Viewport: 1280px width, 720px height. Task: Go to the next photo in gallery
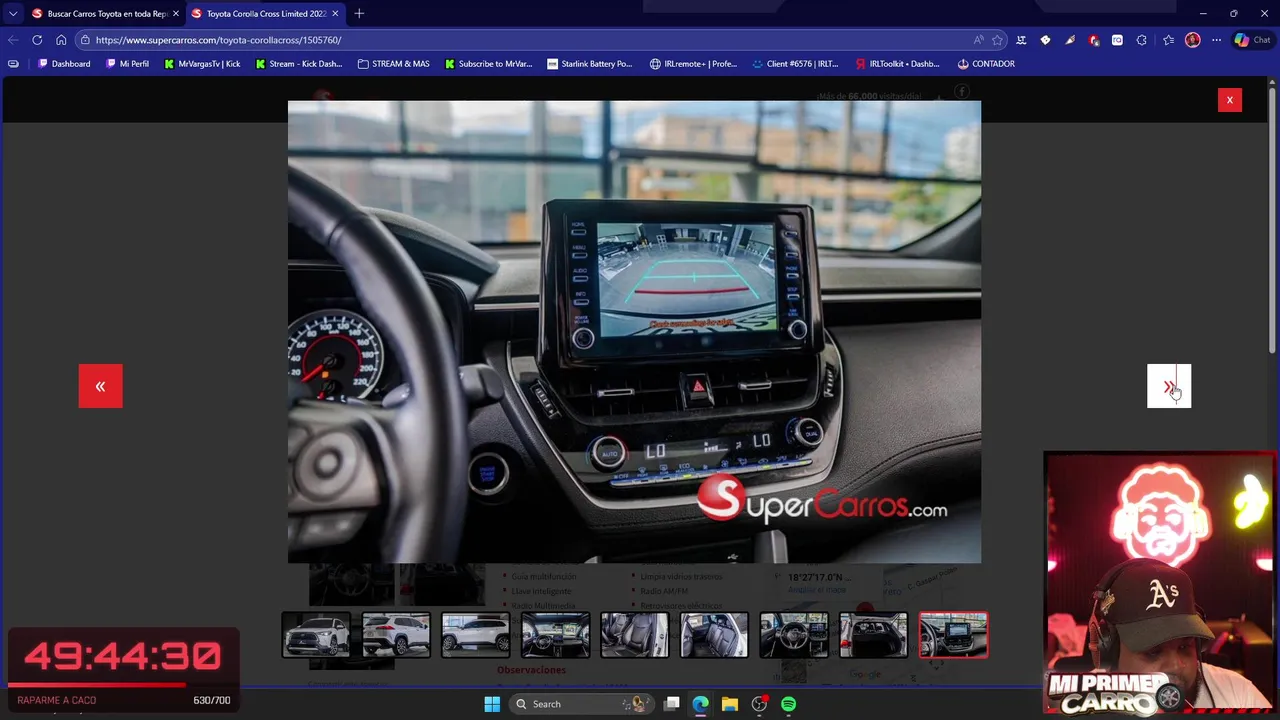pyautogui.click(x=1169, y=386)
